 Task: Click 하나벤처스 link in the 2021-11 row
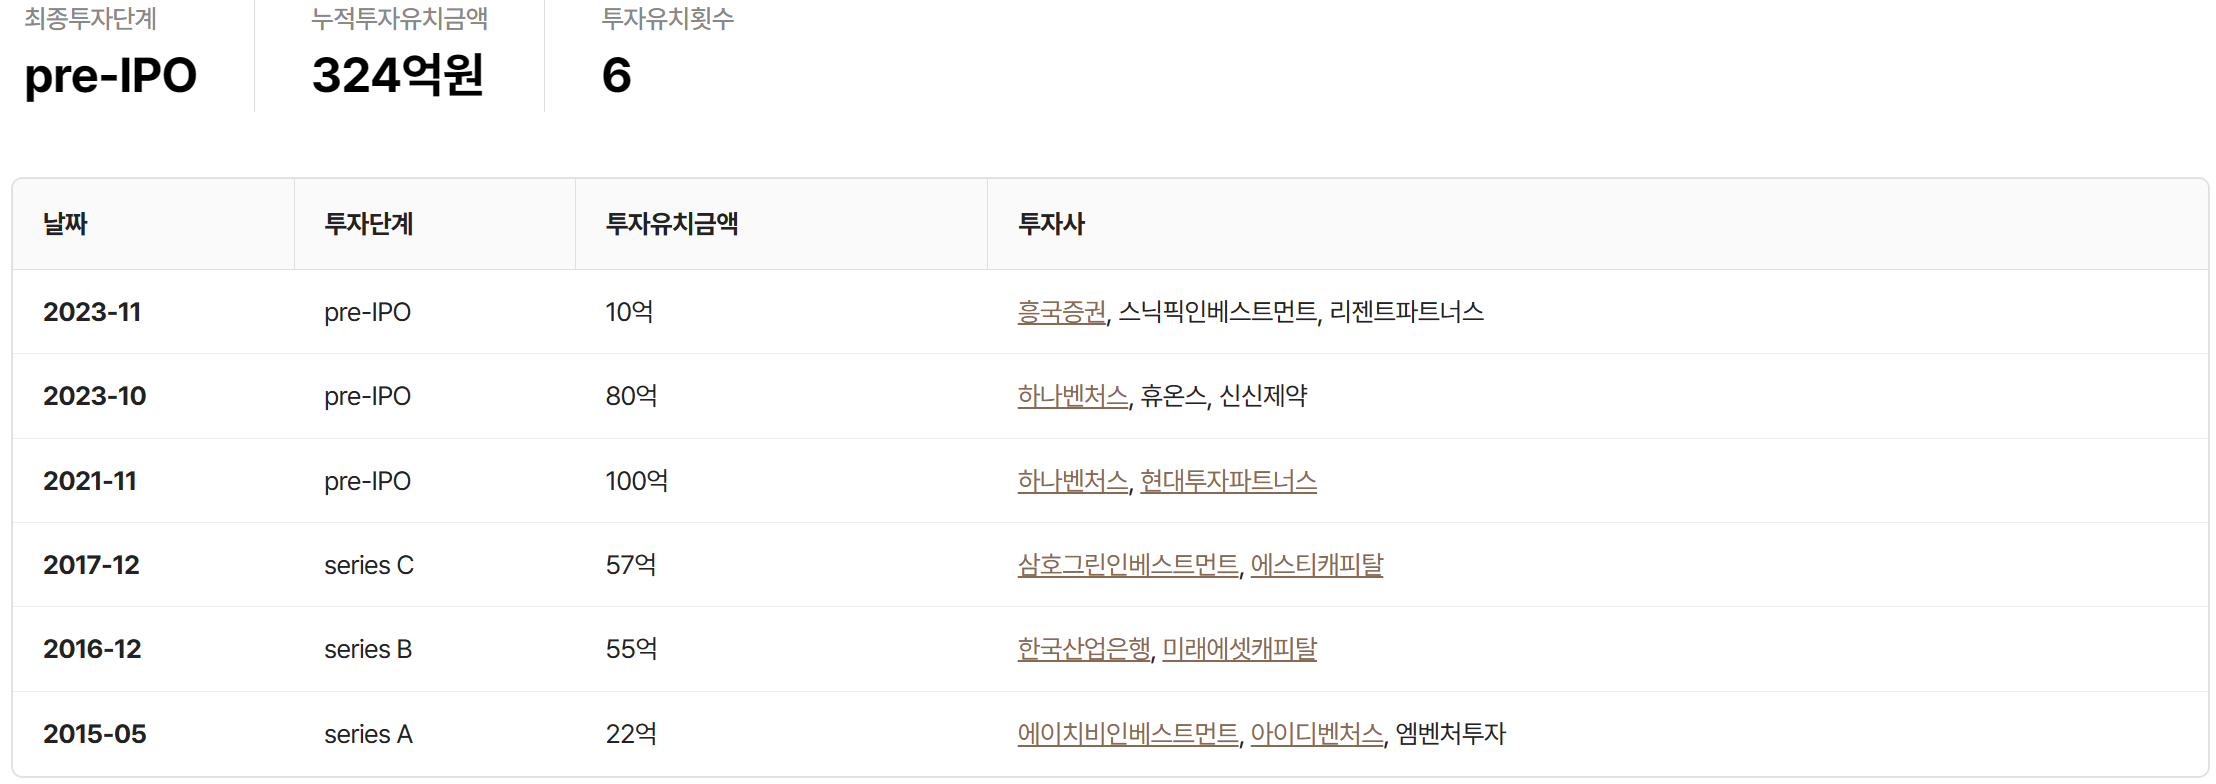tap(1072, 481)
